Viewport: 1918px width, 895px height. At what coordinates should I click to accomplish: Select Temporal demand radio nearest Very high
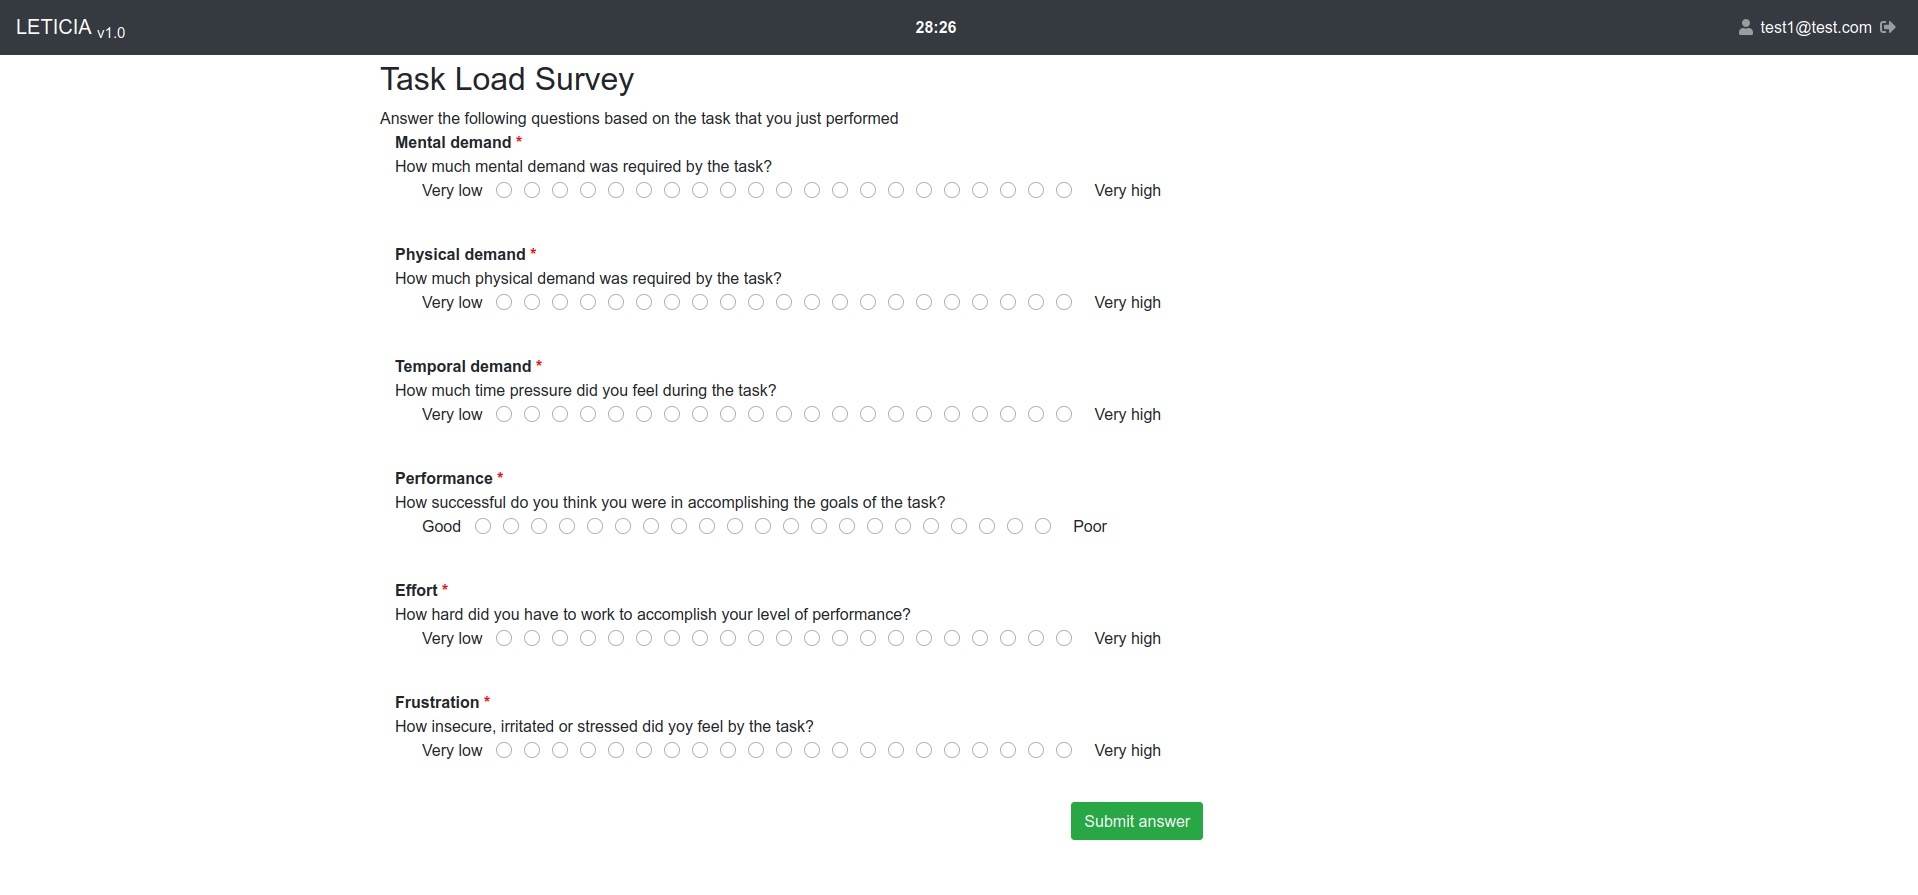1064,414
